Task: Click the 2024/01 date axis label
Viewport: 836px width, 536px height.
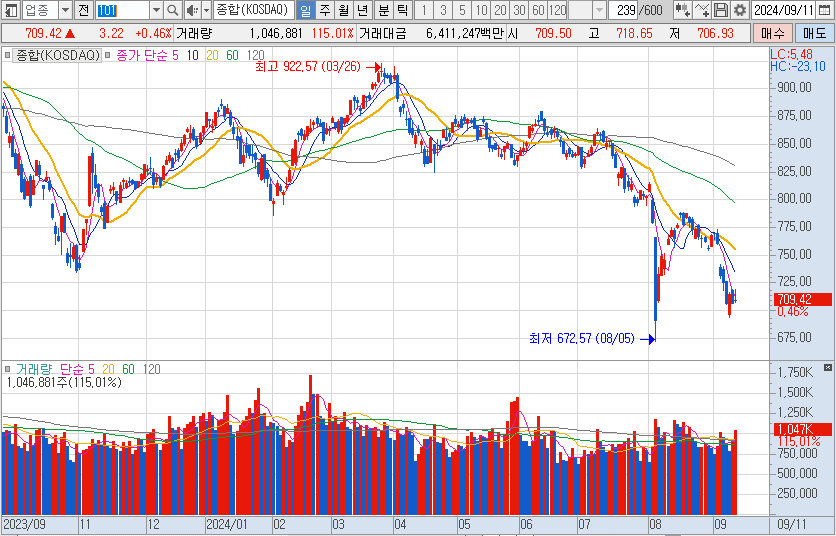Action: click(x=228, y=525)
